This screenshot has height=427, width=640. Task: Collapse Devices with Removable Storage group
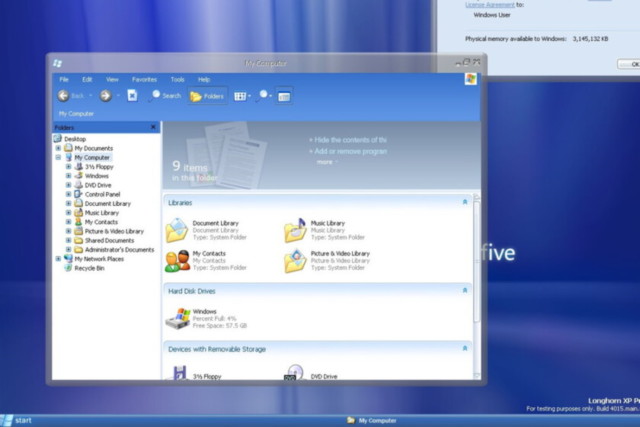[x=464, y=348]
